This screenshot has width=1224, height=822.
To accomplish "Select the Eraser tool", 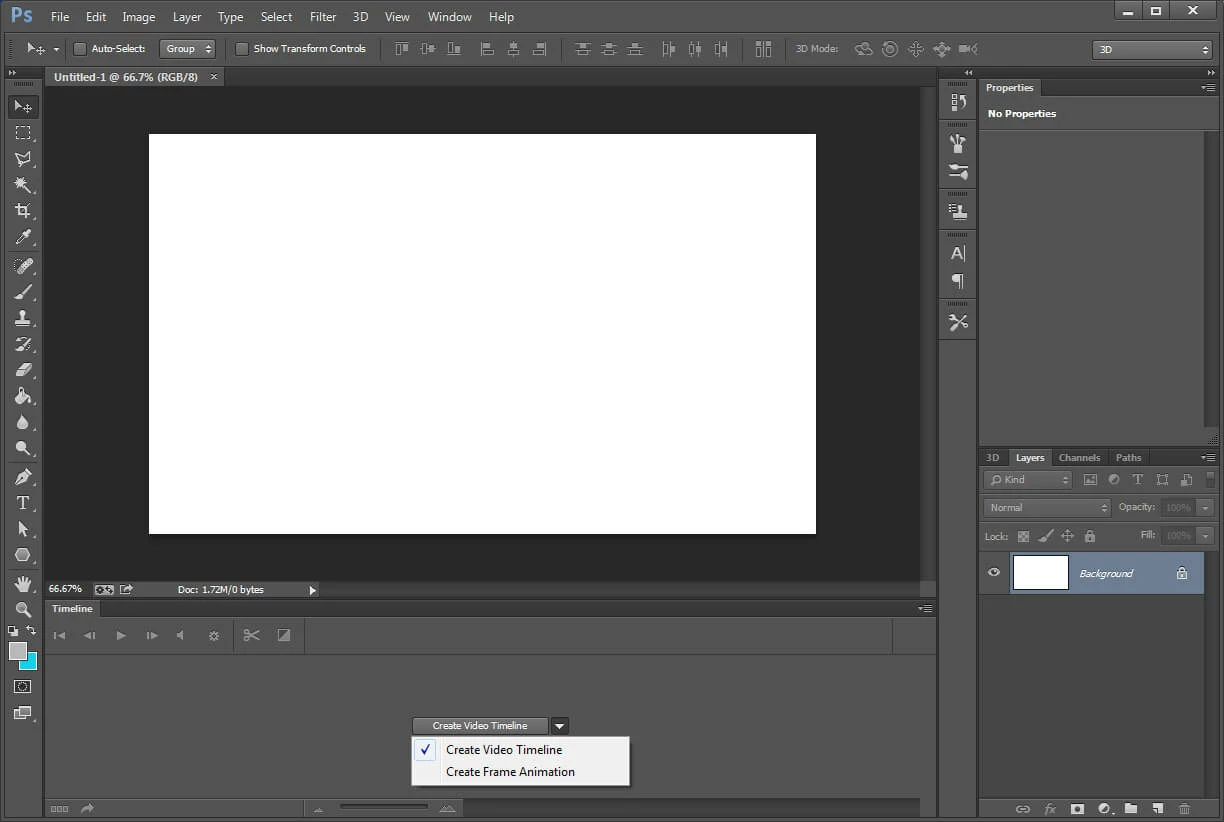I will click(23, 370).
